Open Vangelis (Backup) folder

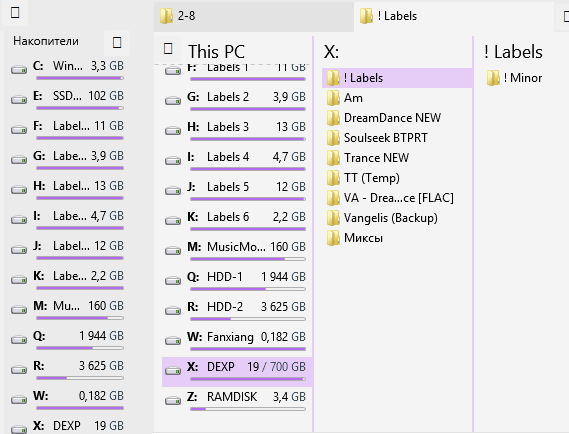pyautogui.click(x=397, y=218)
